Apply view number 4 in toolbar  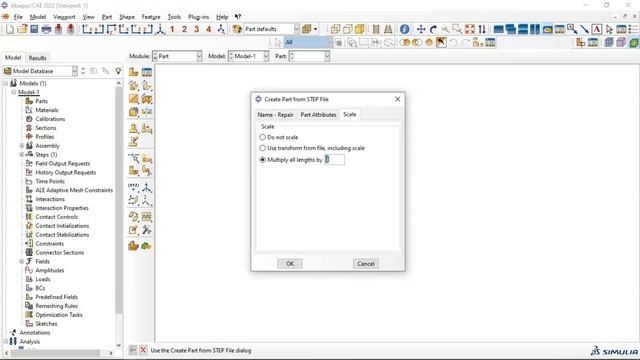[209, 29]
